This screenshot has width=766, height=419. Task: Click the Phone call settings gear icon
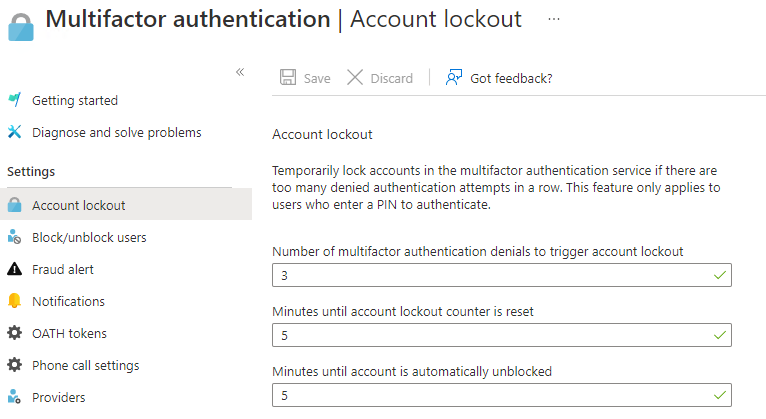(x=15, y=364)
